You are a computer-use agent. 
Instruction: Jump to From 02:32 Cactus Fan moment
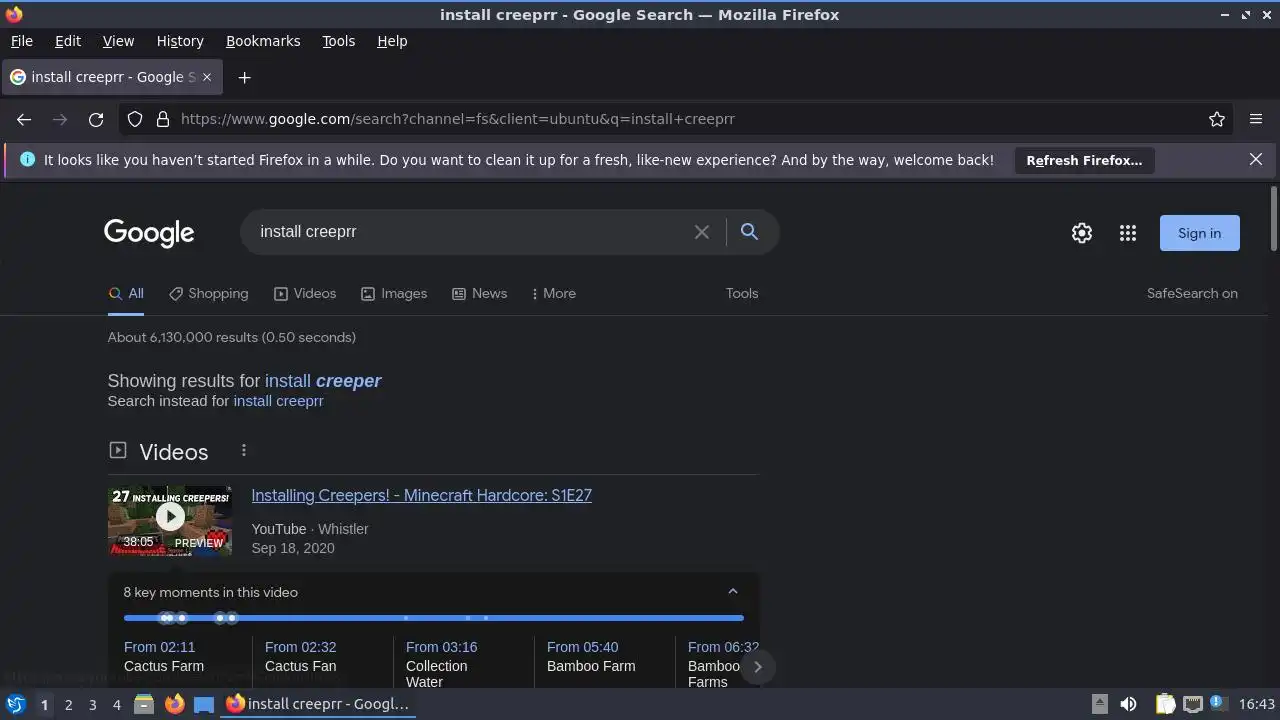click(300, 657)
